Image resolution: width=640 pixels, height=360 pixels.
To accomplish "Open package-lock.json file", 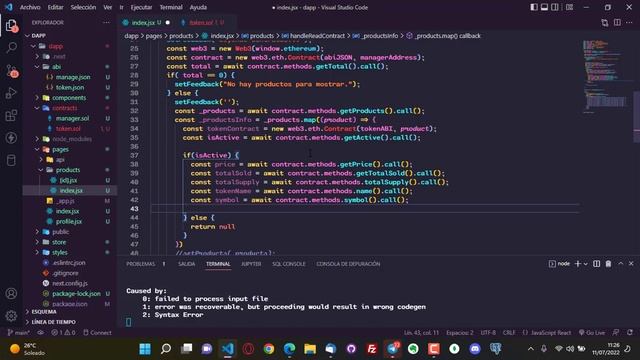I will (x=76, y=294).
